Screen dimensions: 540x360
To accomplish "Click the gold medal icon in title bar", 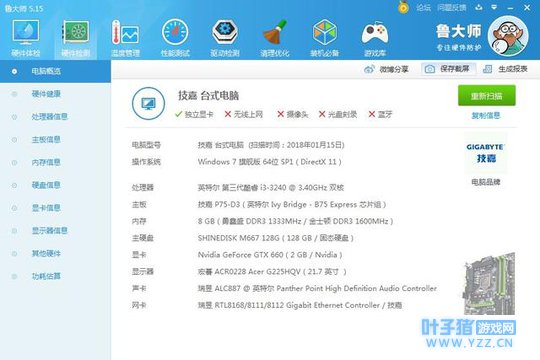I will (x=403, y=7).
